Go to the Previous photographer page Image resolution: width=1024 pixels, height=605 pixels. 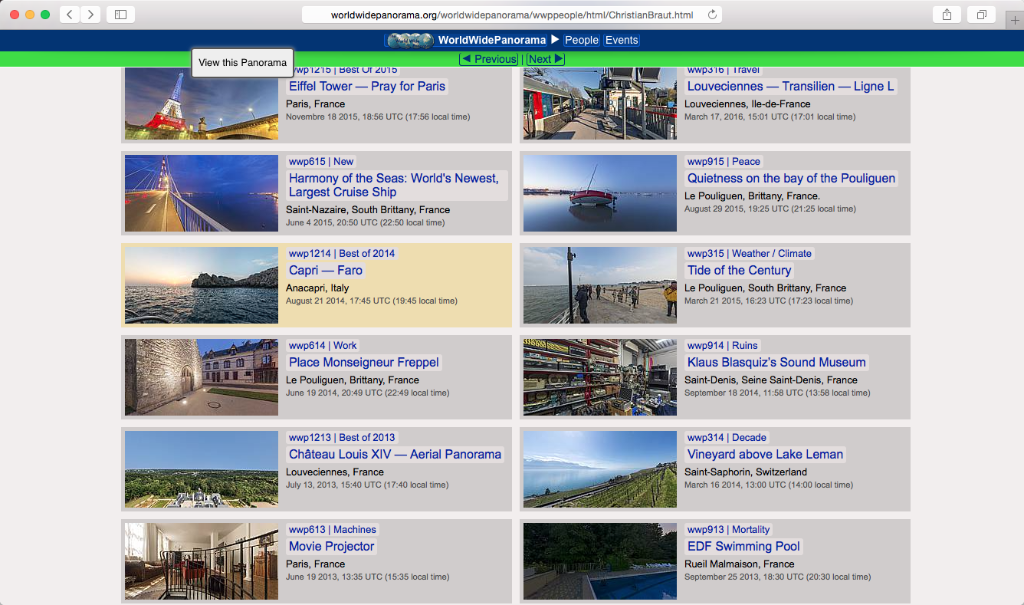coord(489,59)
